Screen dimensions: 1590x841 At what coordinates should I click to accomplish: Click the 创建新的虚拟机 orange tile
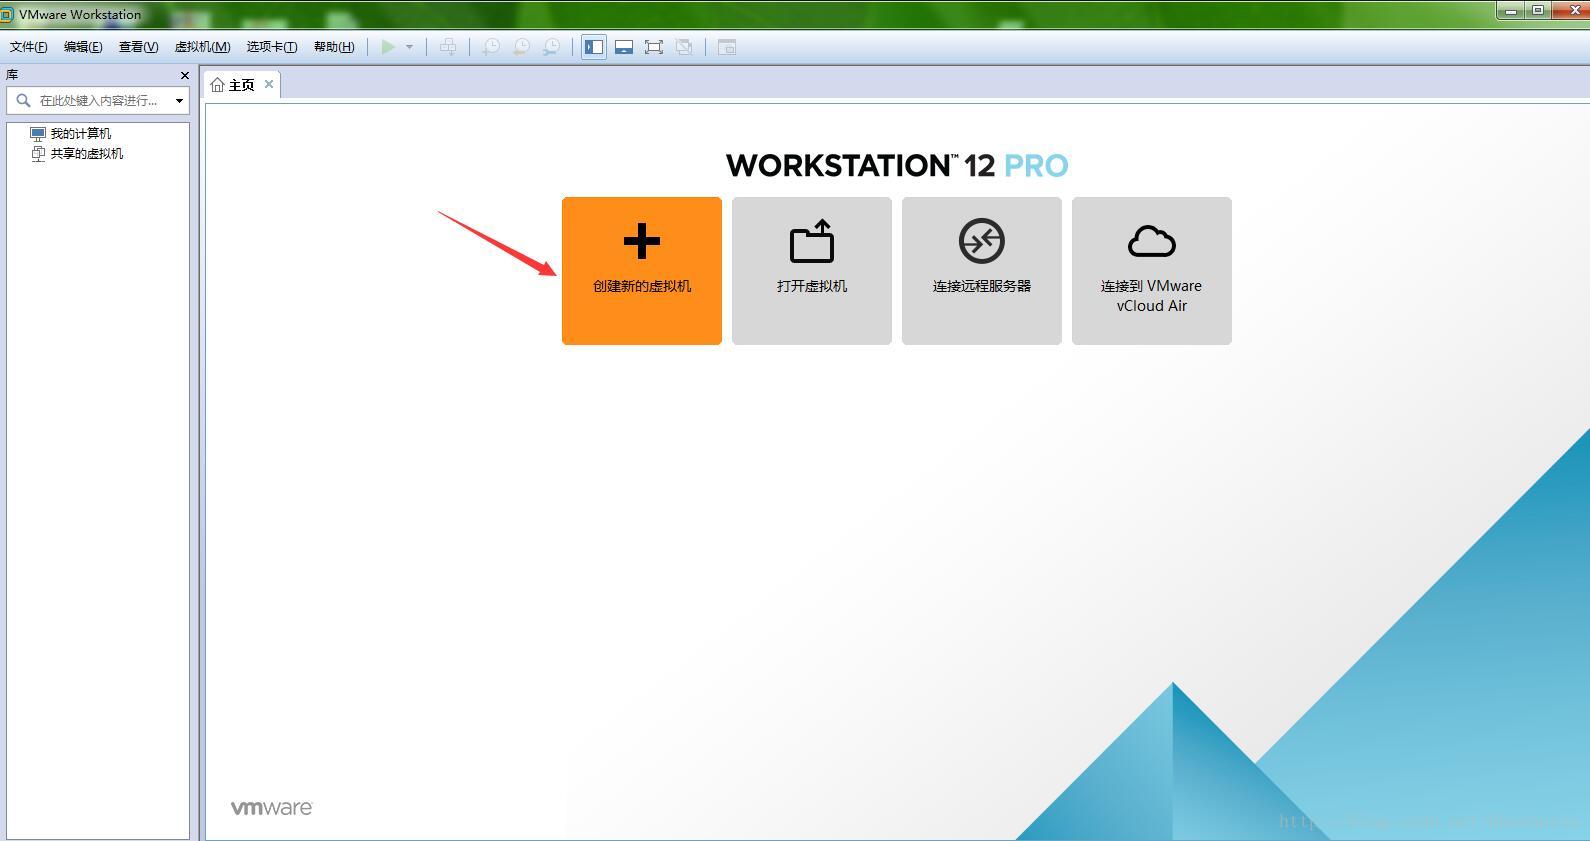point(642,271)
